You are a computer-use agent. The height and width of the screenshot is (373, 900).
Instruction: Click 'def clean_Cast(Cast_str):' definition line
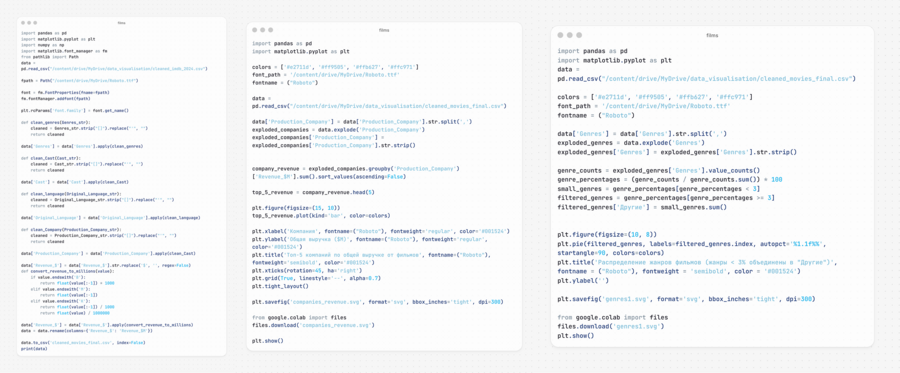[x=51, y=158]
